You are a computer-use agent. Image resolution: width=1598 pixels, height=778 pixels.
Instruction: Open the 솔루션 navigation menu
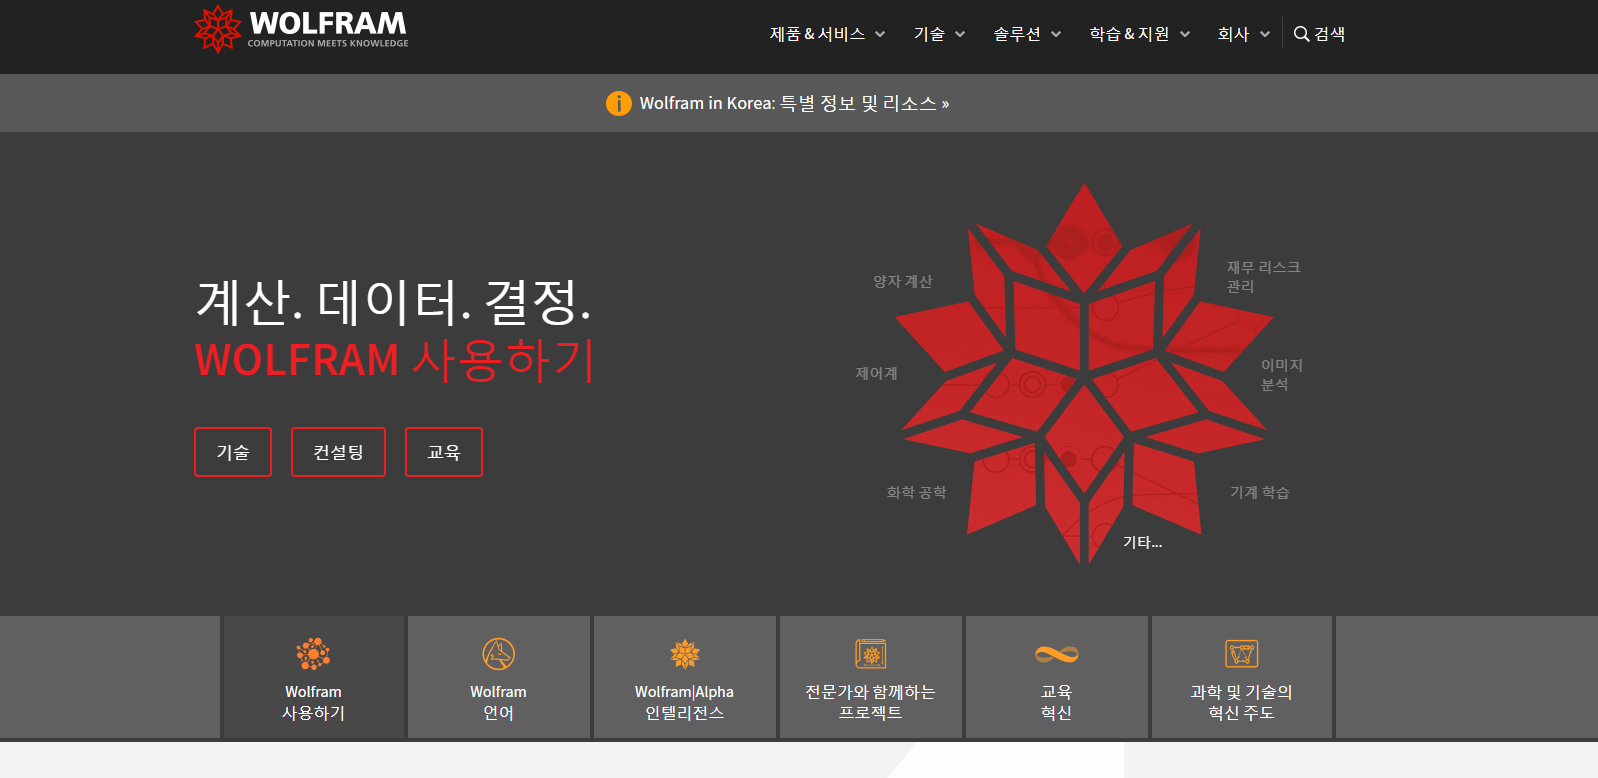[x=1017, y=34]
